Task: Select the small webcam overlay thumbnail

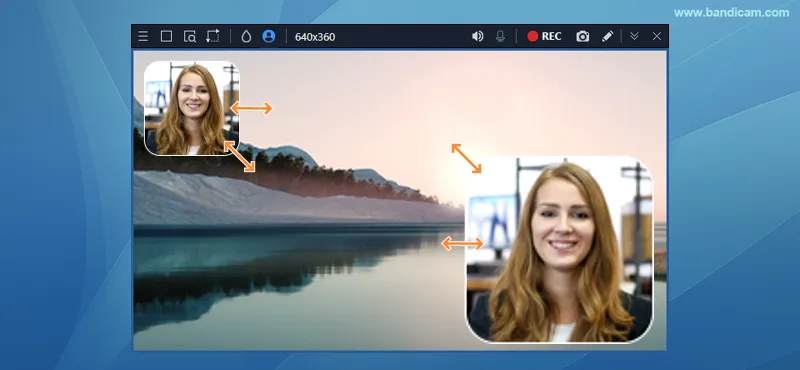Action: tap(192, 108)
